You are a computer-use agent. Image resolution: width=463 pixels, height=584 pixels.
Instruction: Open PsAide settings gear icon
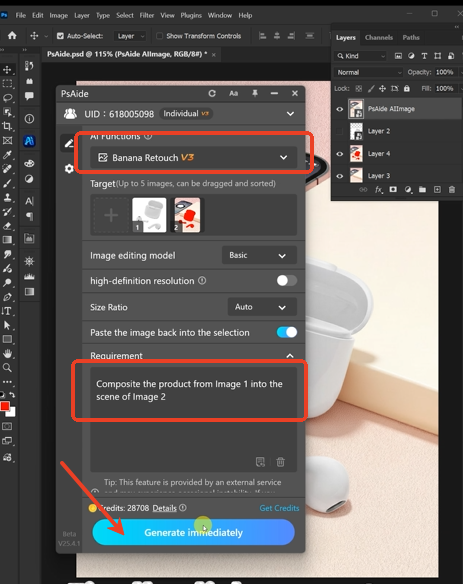click(69, 168)
